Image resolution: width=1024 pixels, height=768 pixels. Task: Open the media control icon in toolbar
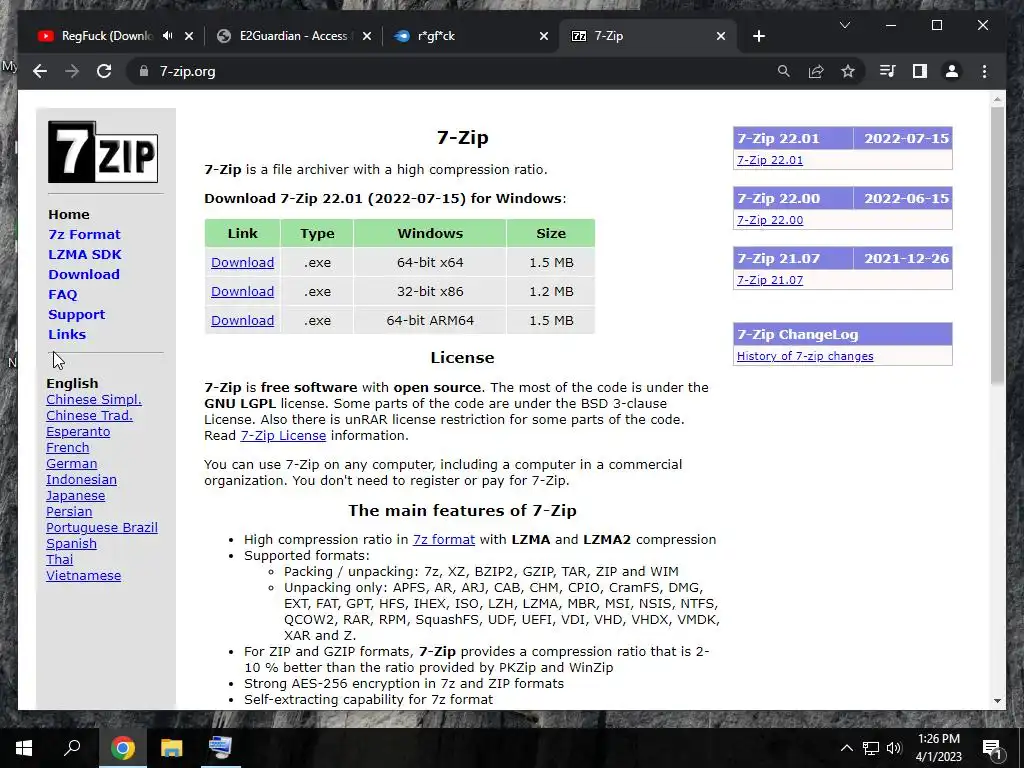point(888,71)
